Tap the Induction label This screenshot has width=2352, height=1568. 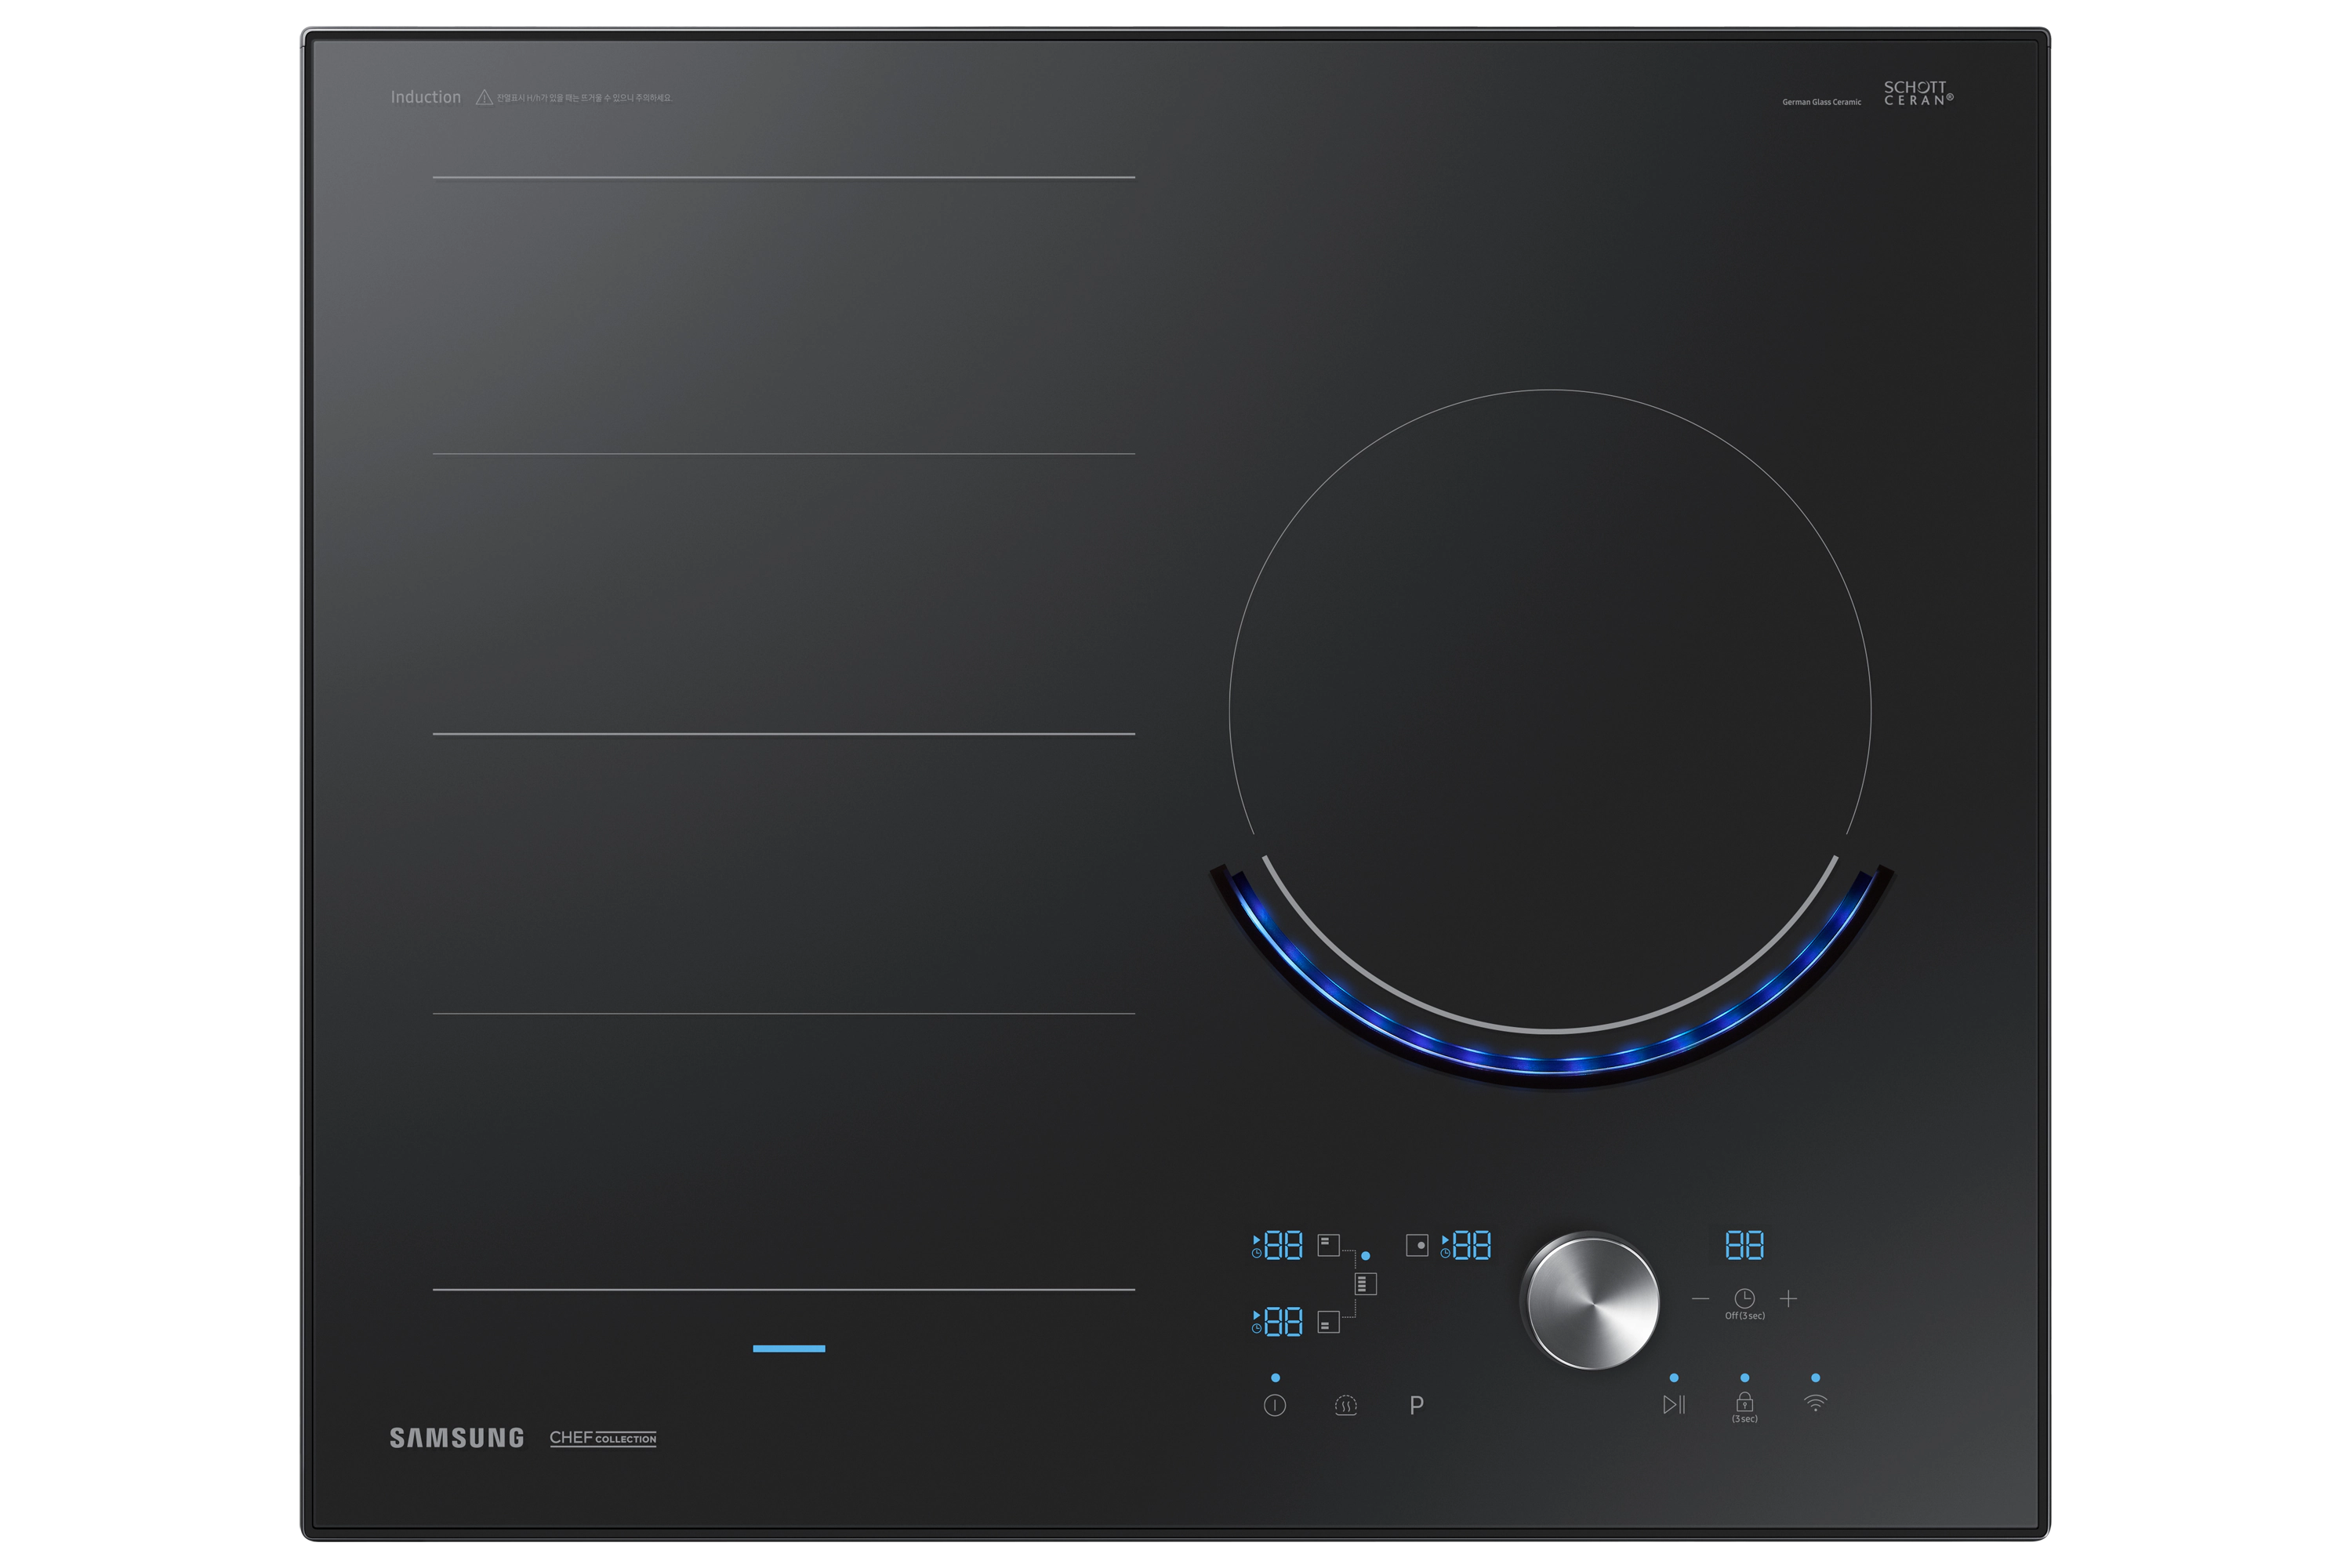[426, 97]
